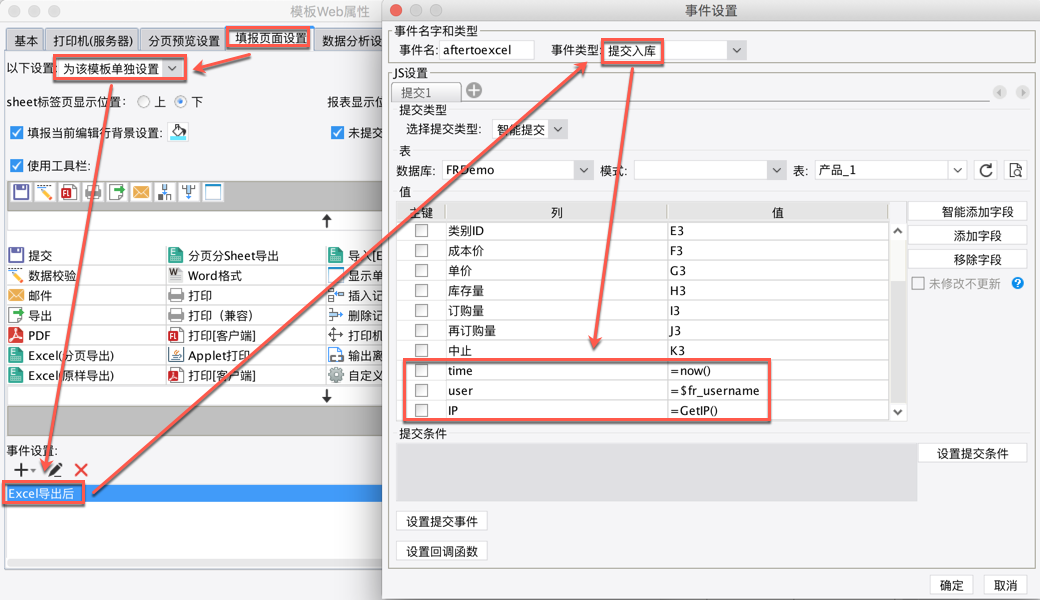Check the primary key box for 单价

pyautogui.click(x=421, y=270)
